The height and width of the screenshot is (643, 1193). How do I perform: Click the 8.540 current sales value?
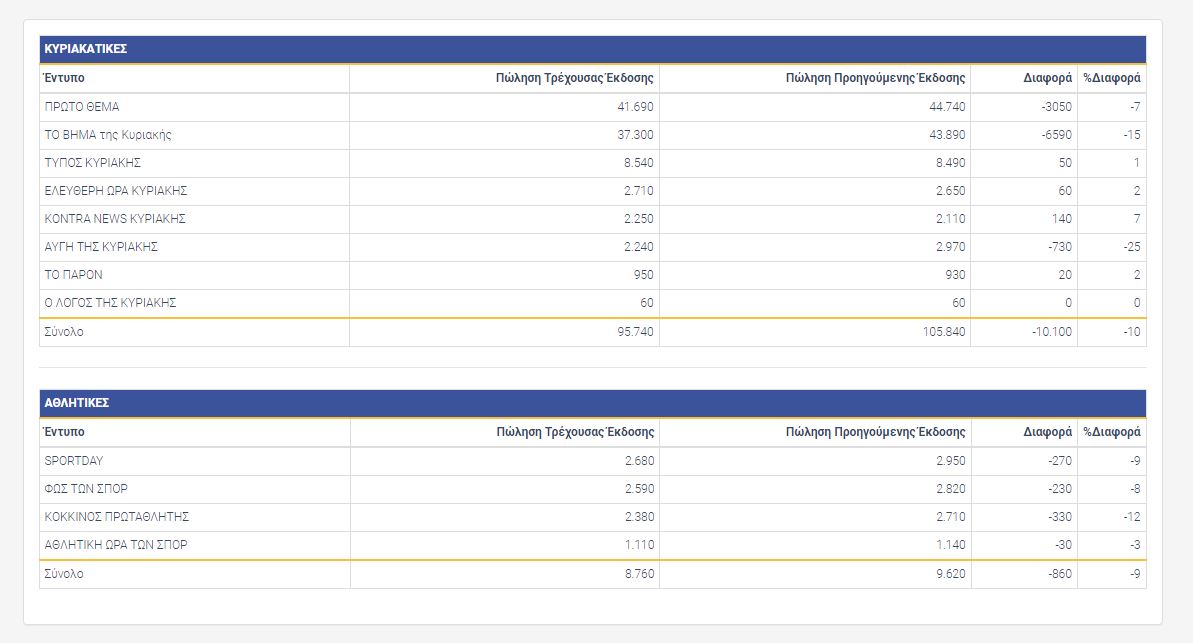coord(639,163)
